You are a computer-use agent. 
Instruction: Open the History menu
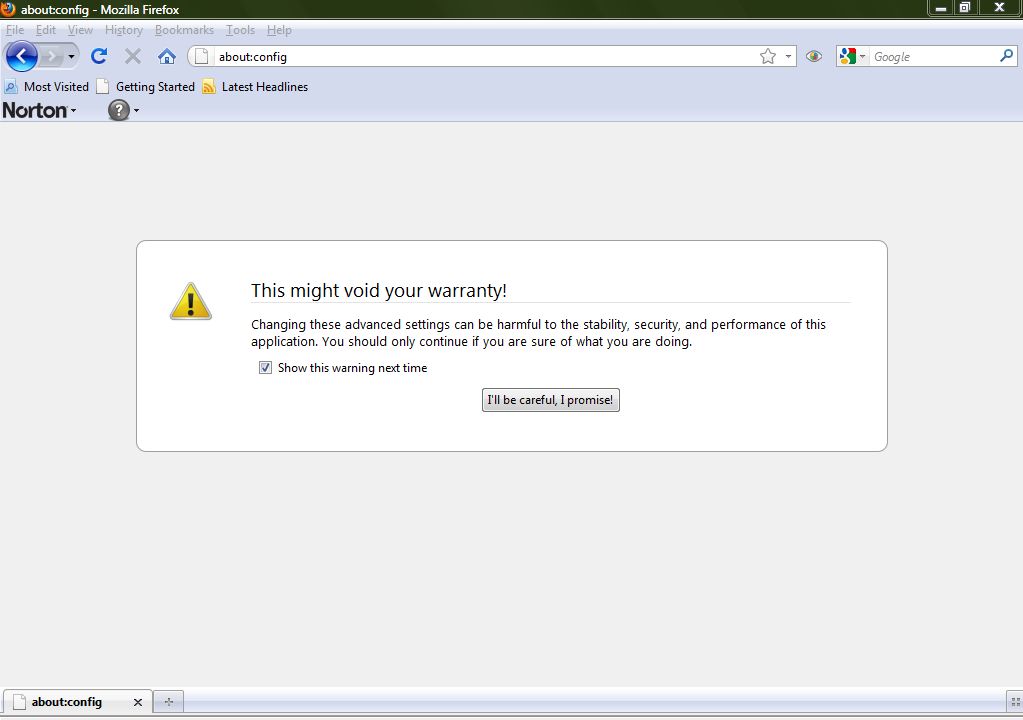tap(124, 30)
